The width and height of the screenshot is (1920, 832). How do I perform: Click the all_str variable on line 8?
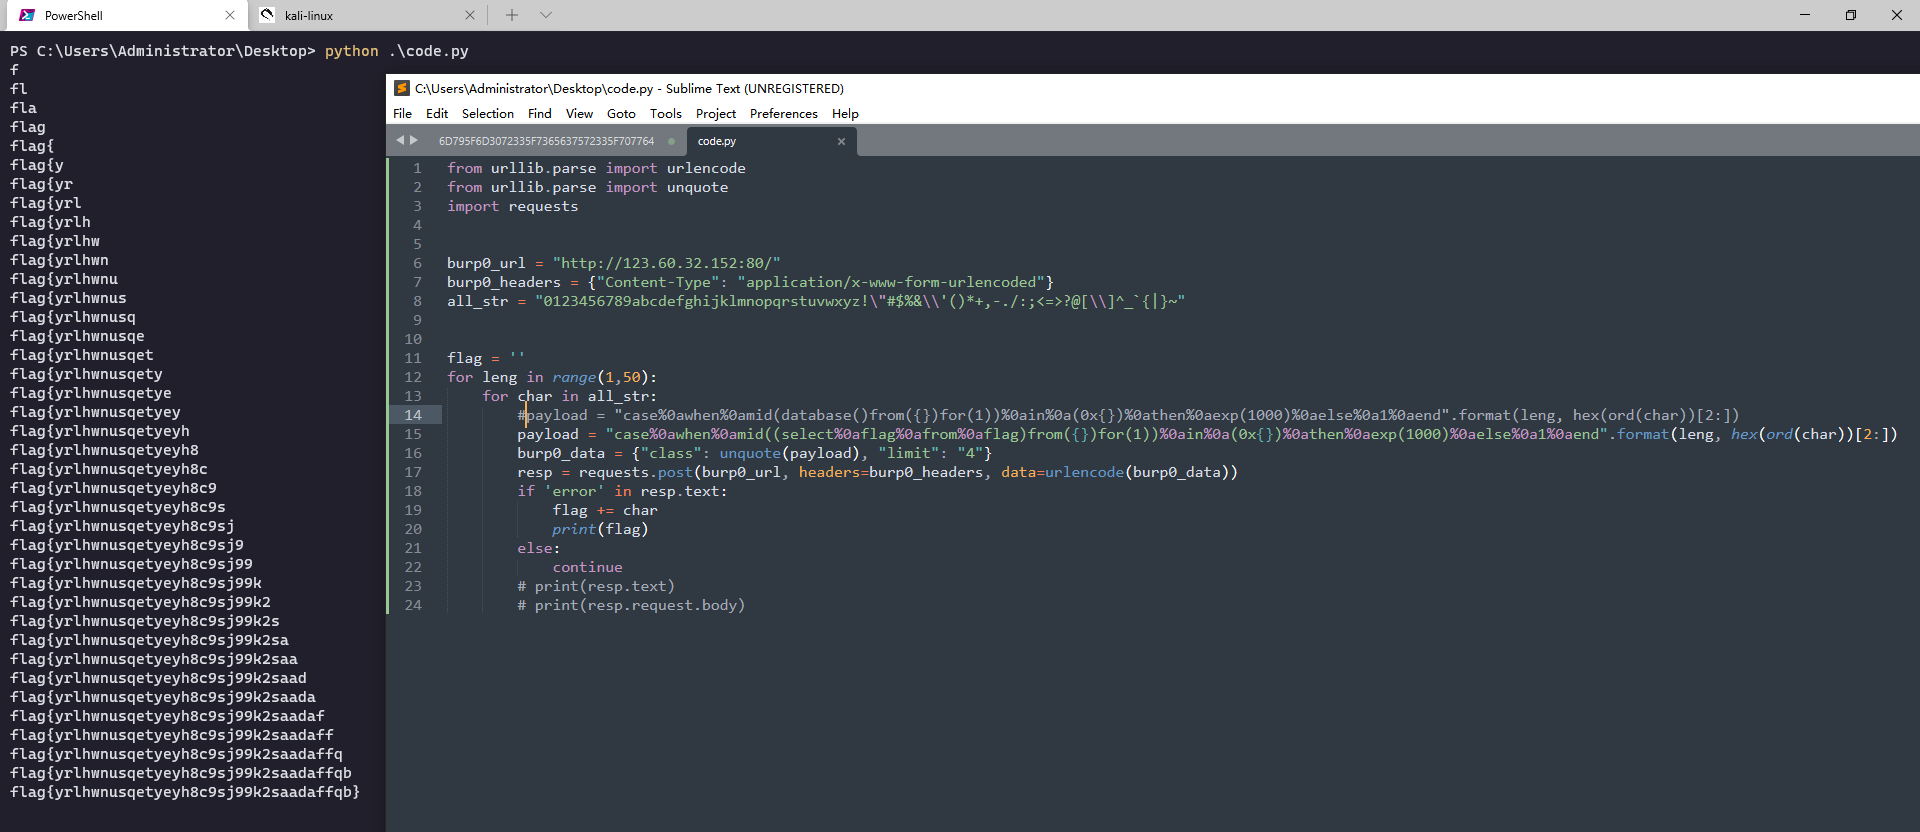coord(477,301)
